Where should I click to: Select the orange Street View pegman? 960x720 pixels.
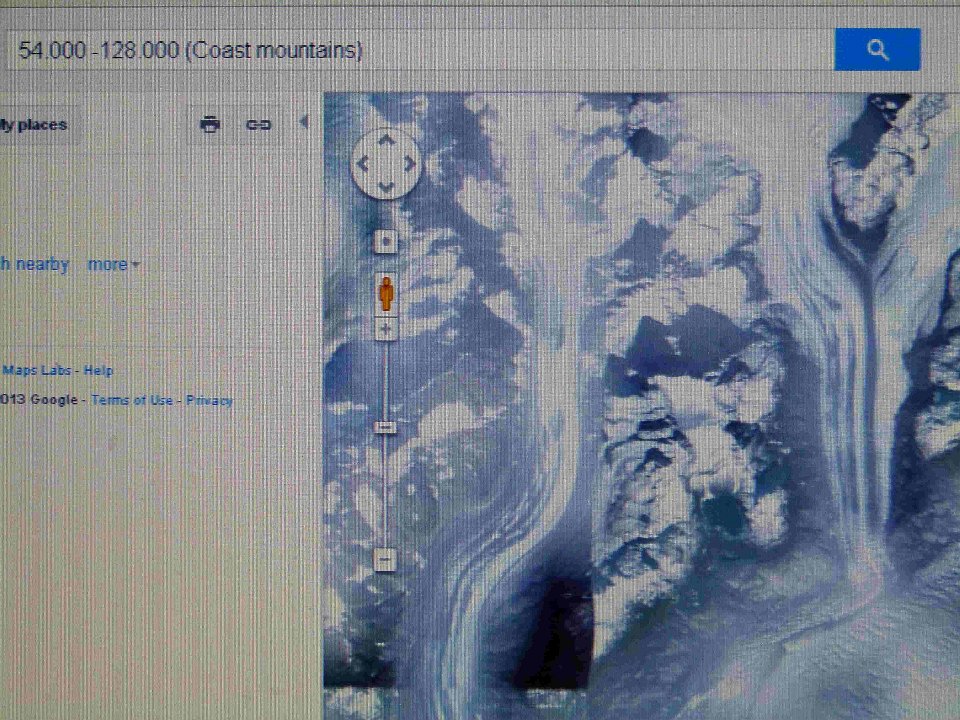click(x=386, y=294)
